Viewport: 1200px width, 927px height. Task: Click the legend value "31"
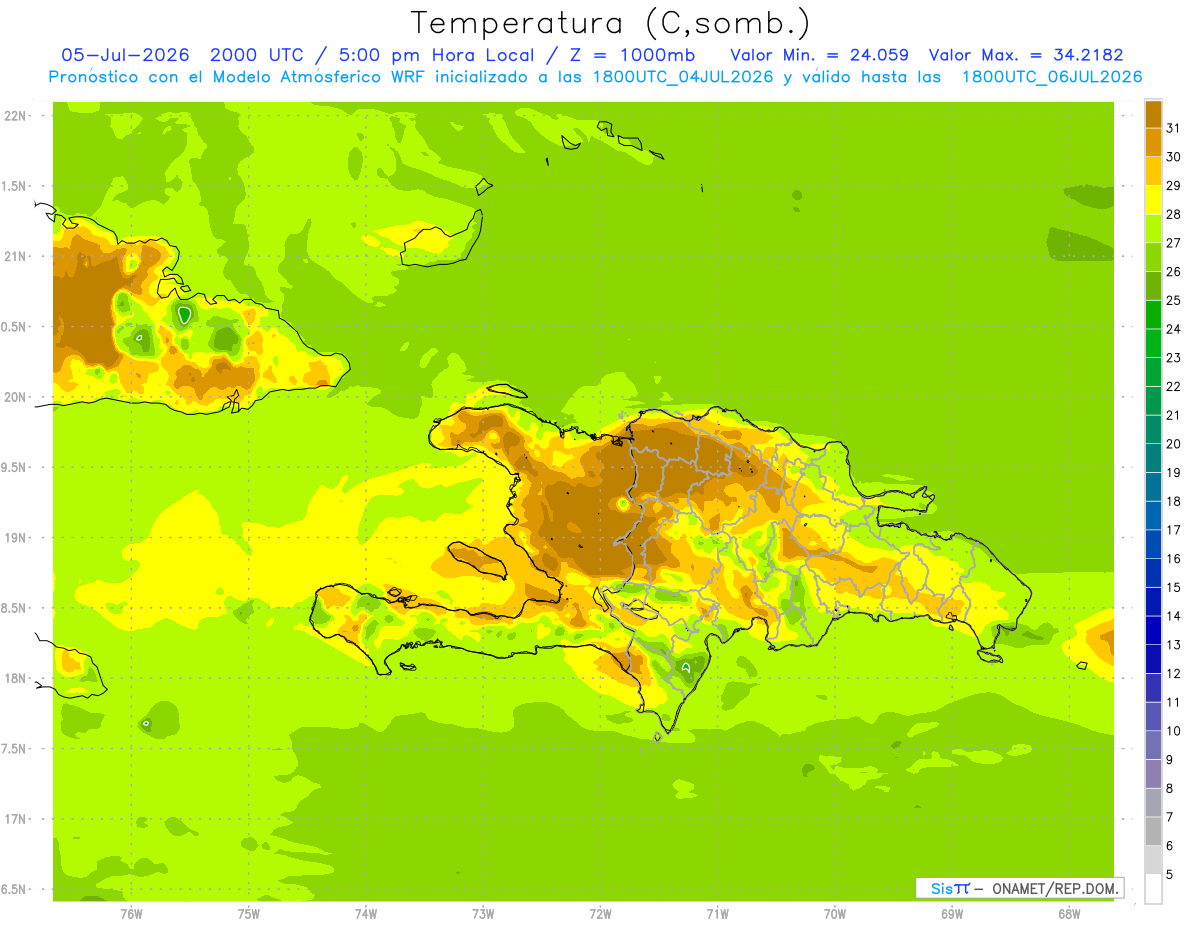click(x=1173, y=128)
